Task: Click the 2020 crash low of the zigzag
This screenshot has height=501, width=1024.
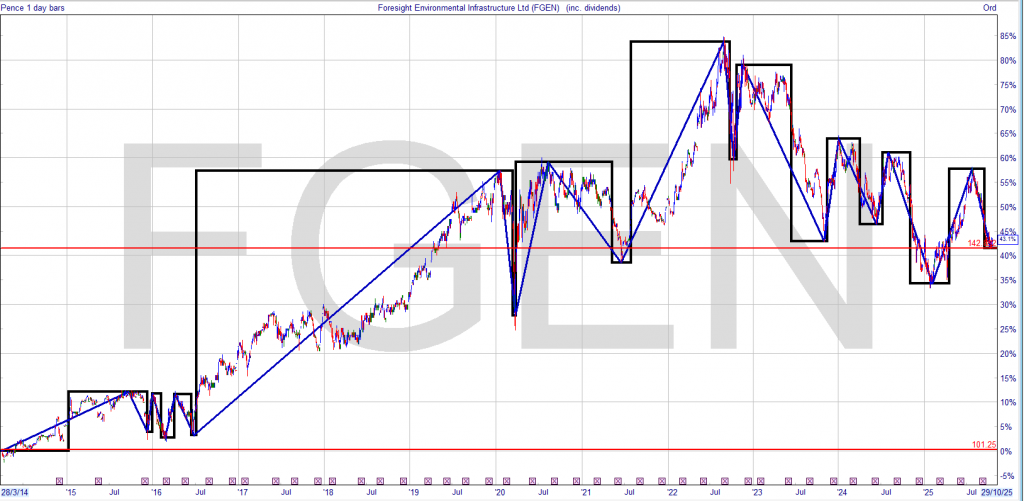Action: [514, 315]
